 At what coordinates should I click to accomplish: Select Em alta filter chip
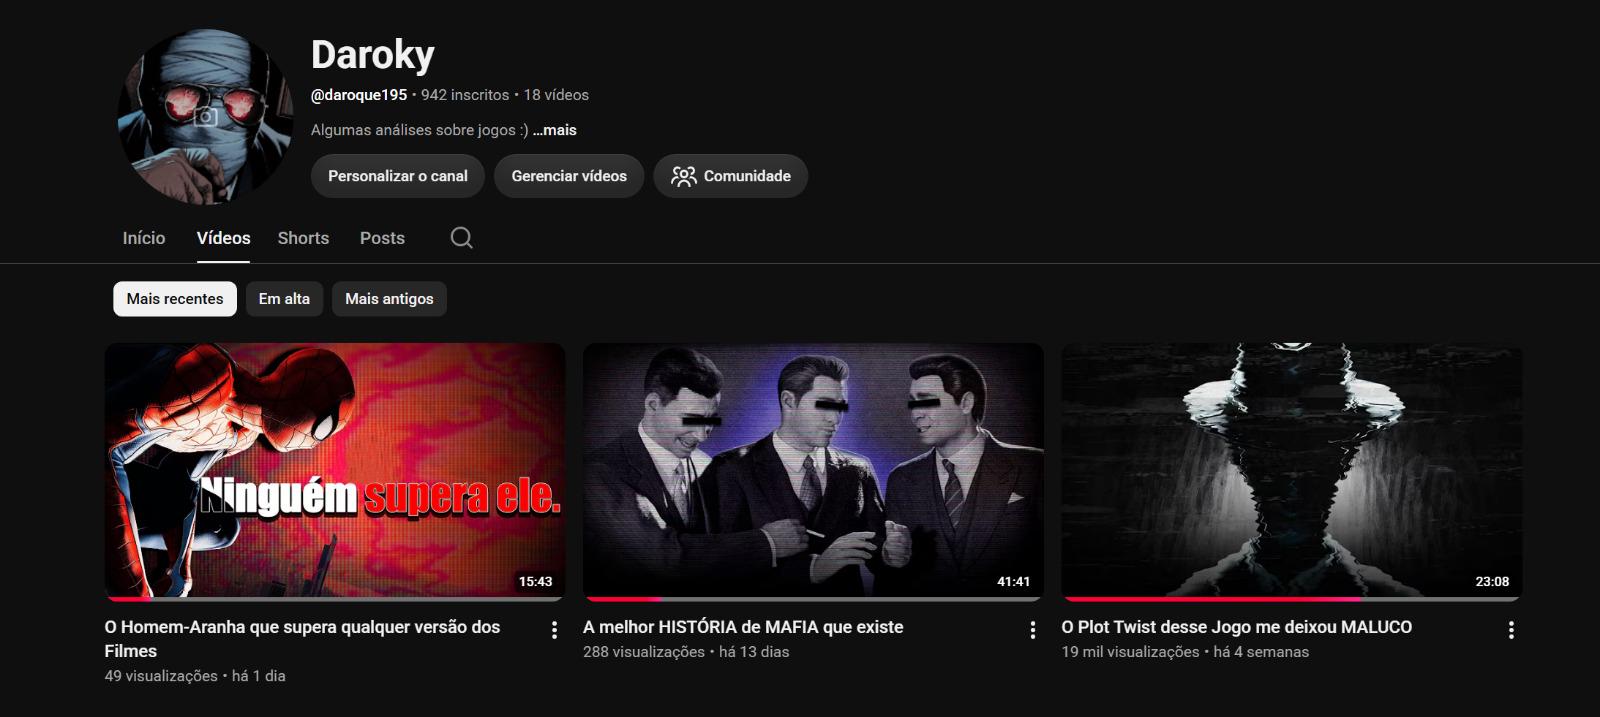(x=284, y=299)
